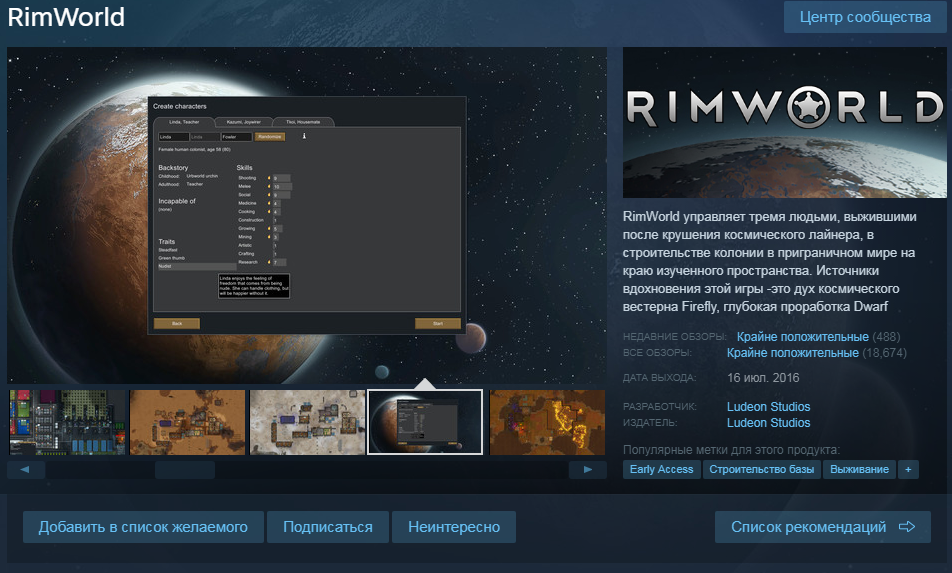
Task: Click the Популярные метки для этого продукта text
Action: coord(731,450)
